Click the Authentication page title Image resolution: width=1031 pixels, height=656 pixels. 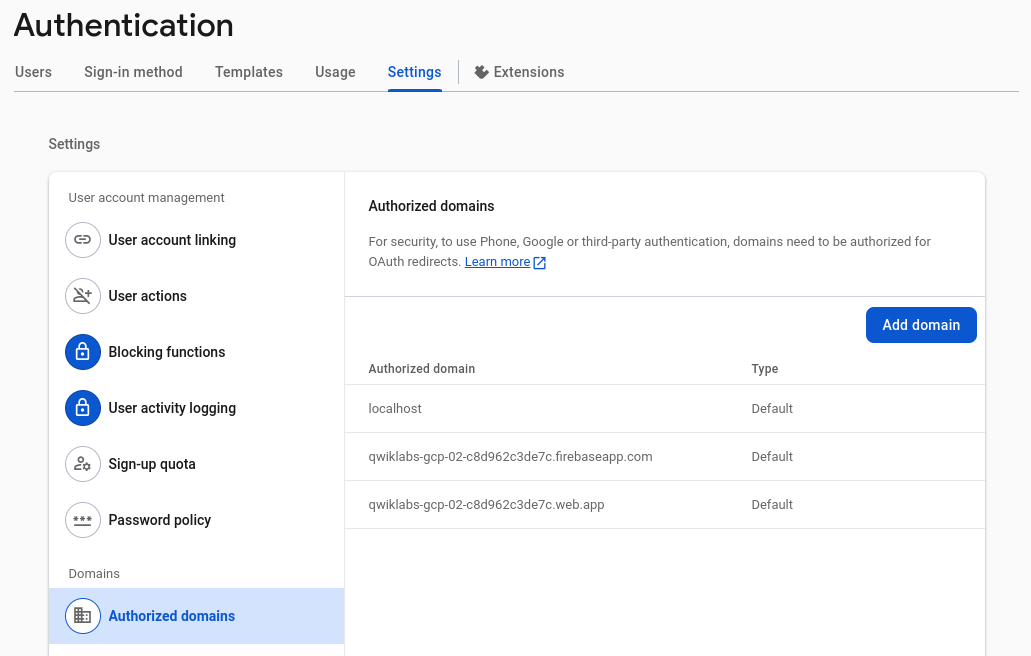tap(124, 26)
